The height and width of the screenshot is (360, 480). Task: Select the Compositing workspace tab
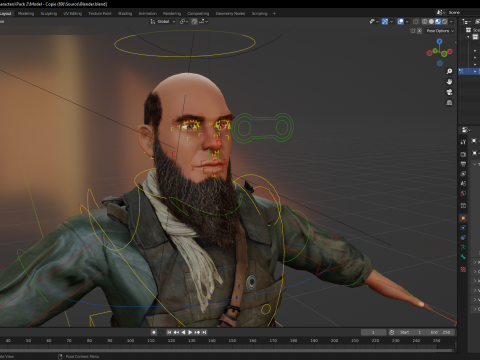[198, 14]
